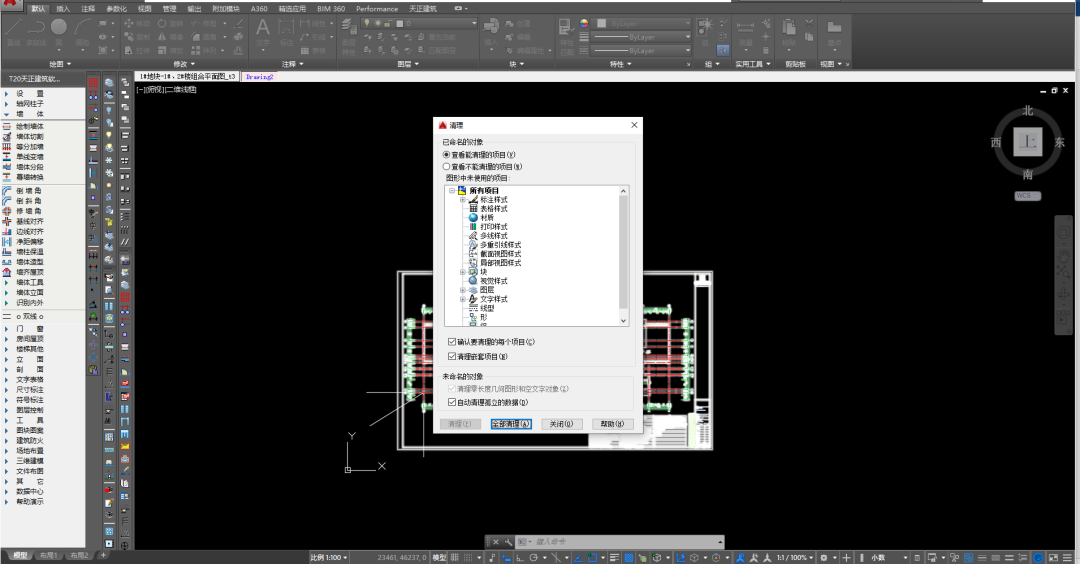Click the 倒墙角 tool icon
The image size is (1080, 564).
tap(7, 190)
